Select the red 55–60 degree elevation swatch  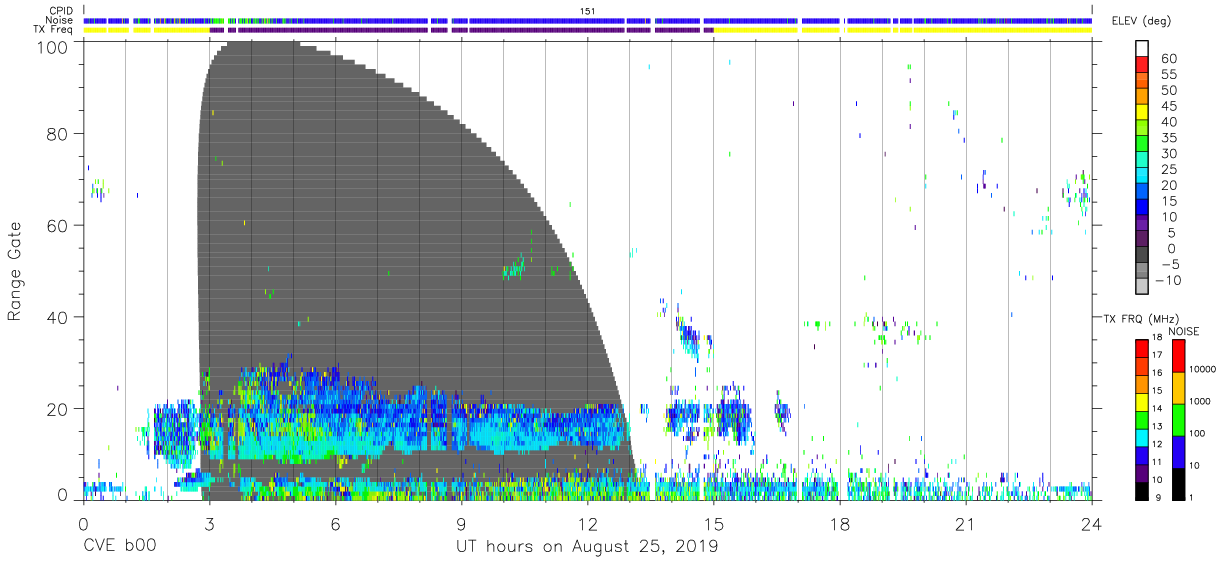coord(1143,66)
